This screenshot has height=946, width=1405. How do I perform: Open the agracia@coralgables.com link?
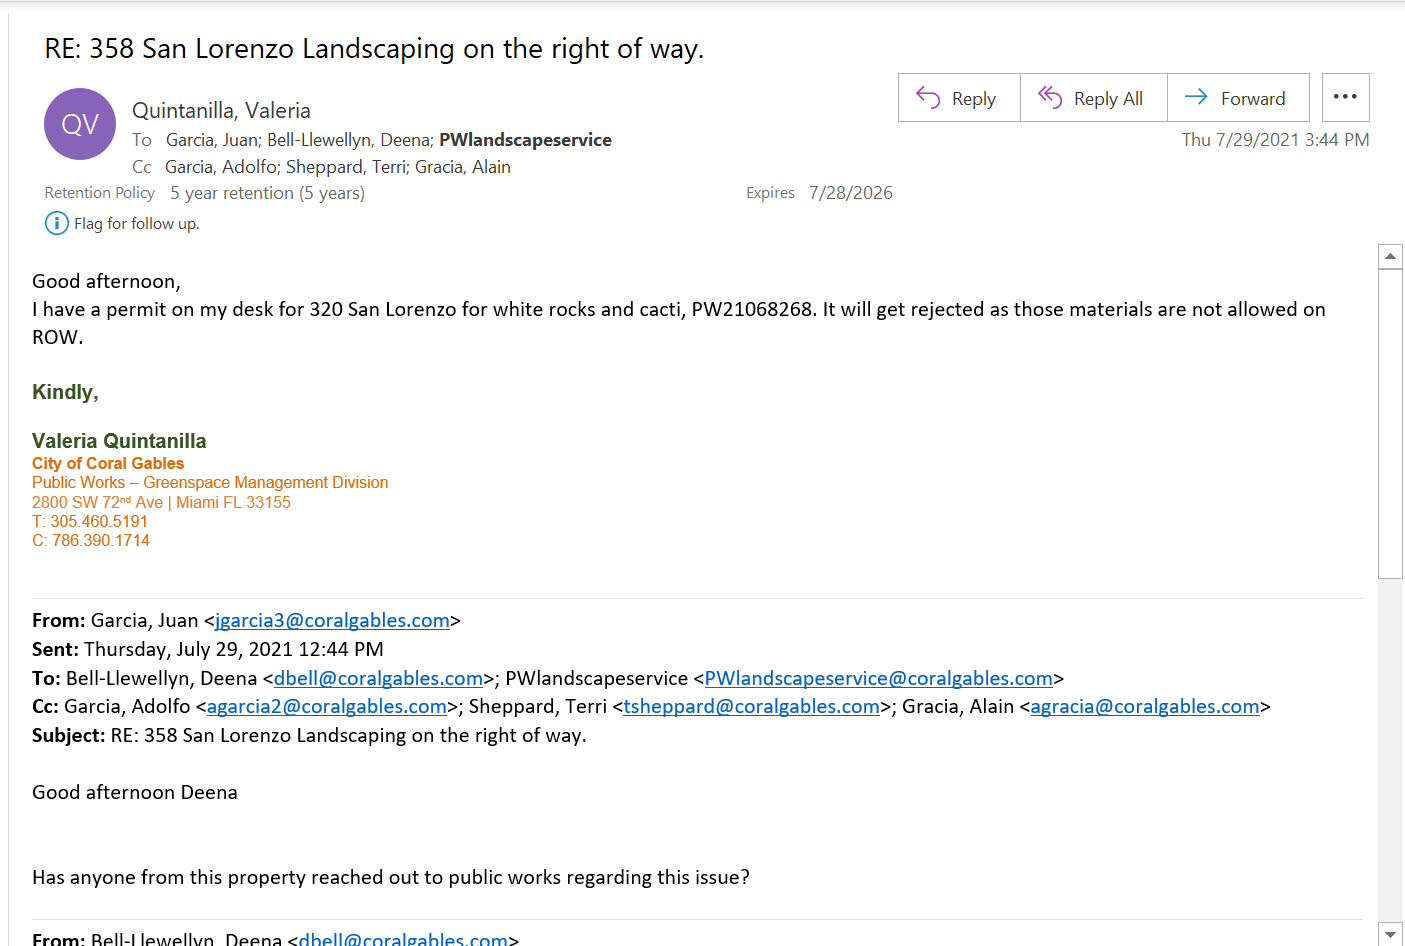[1144, 706]
